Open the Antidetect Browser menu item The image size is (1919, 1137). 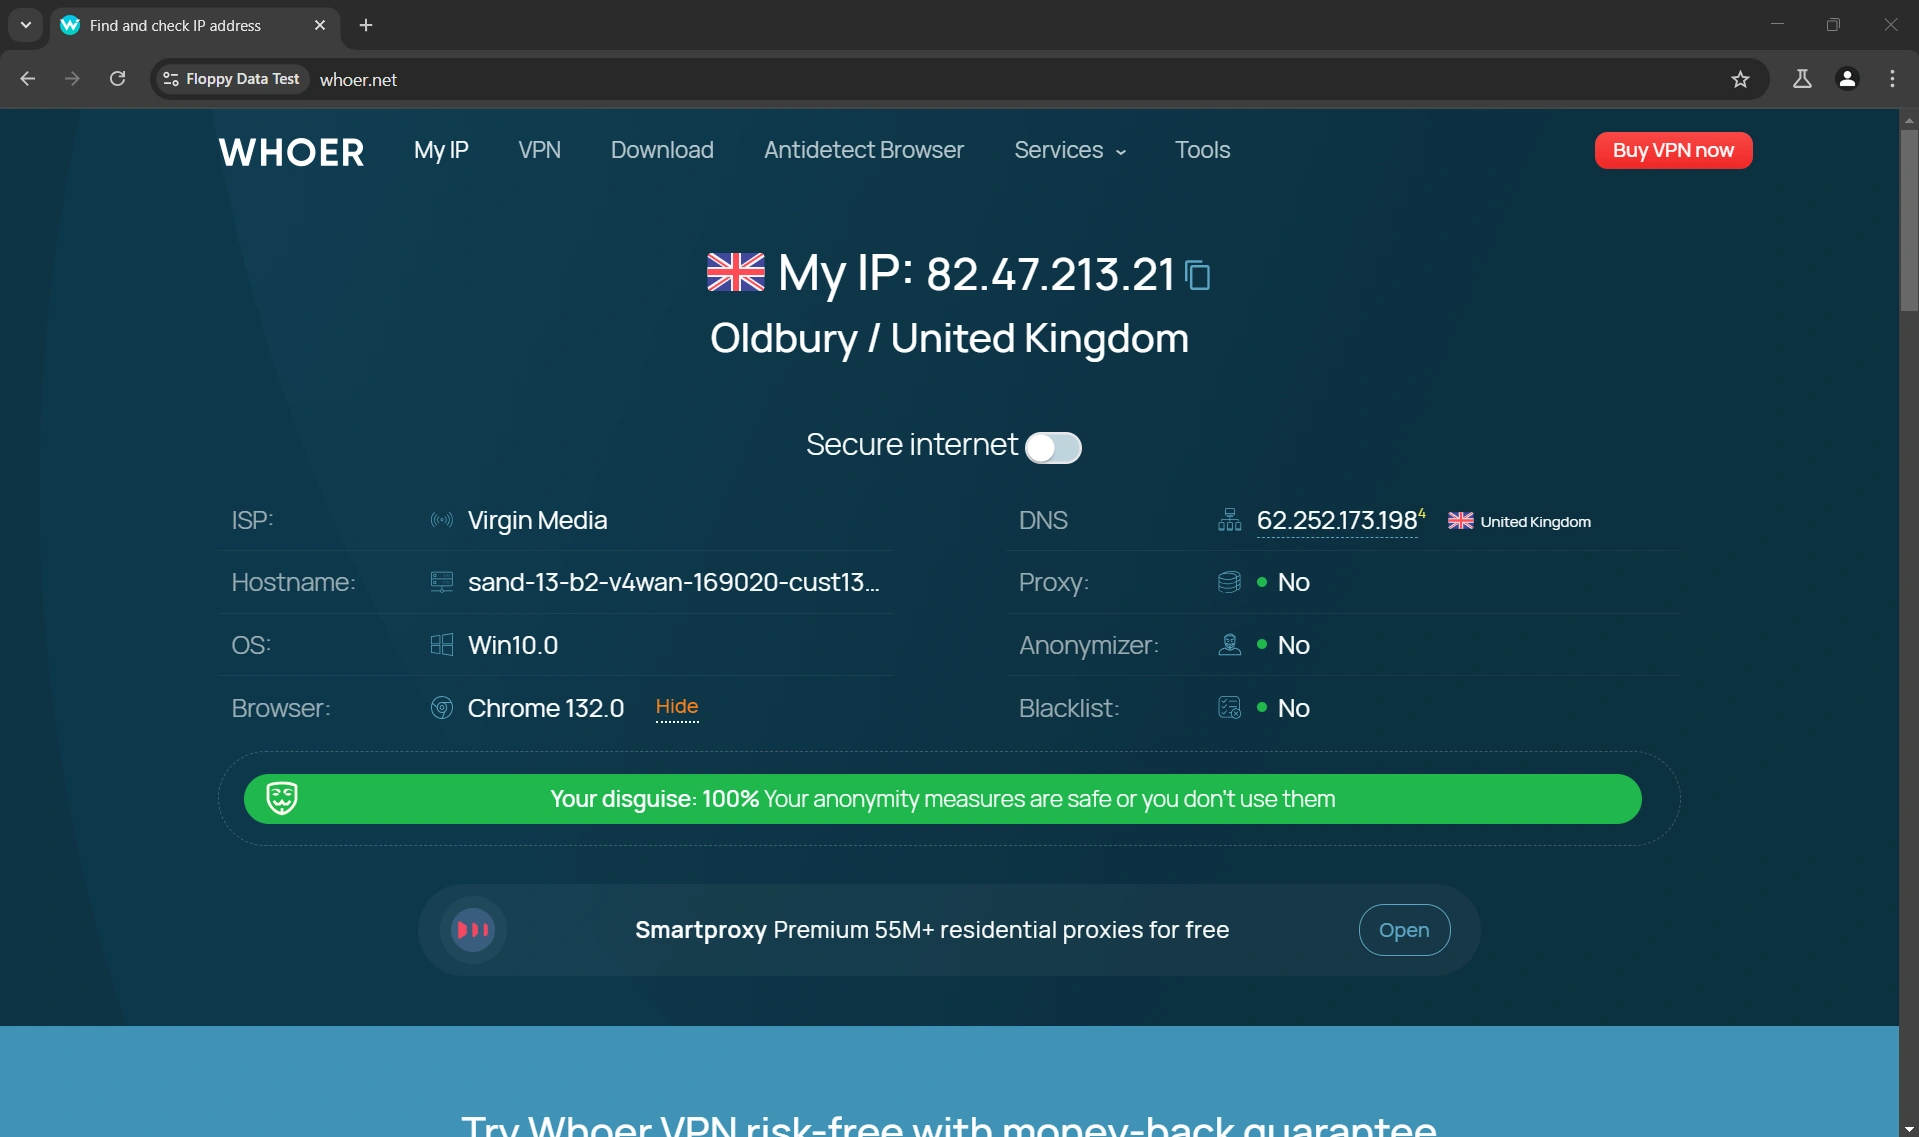pyautogui.click(x=863, y=150)
